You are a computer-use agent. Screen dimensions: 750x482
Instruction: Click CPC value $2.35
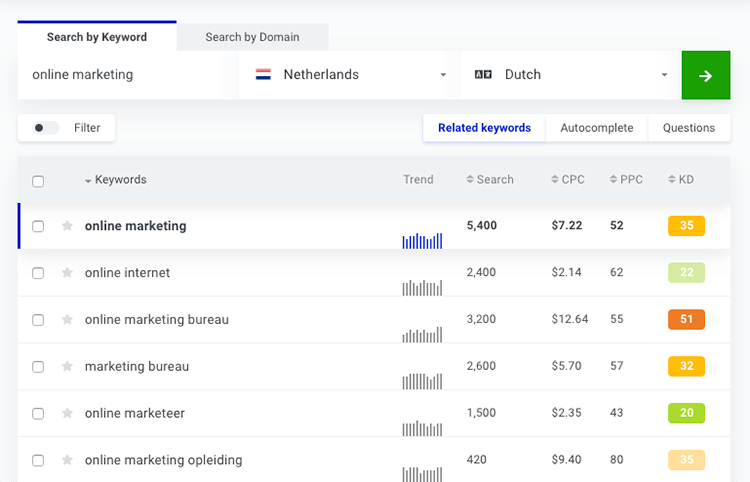[x=566, y=413]
